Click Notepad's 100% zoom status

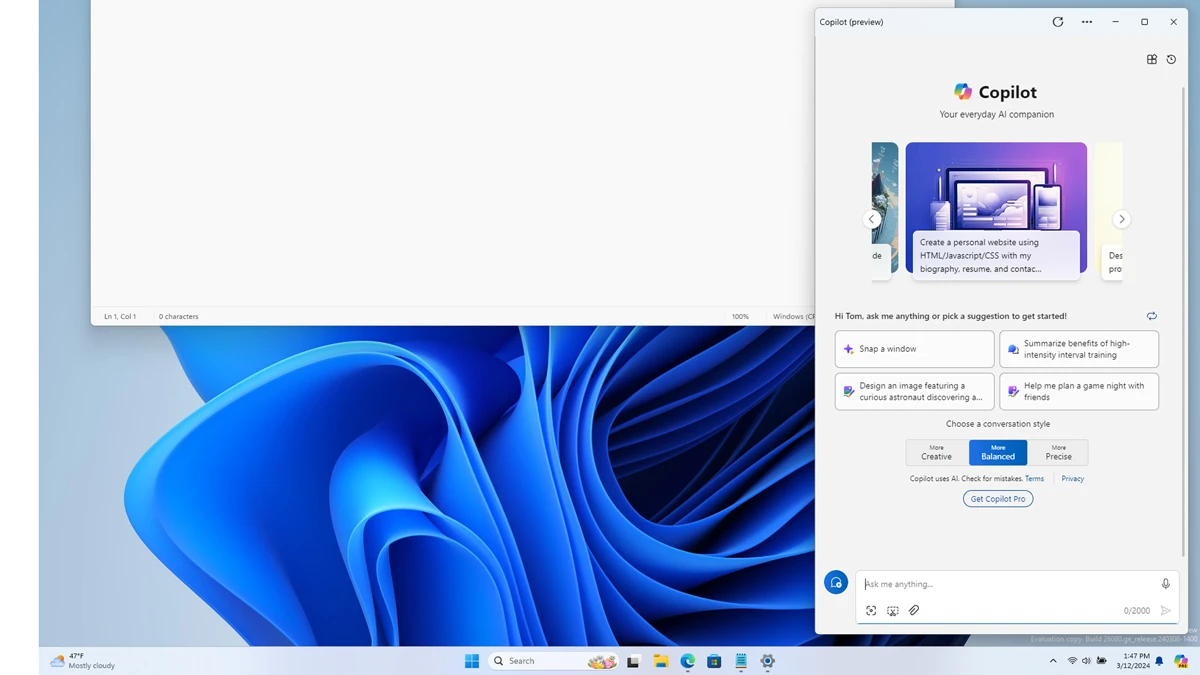click(740, 317)
